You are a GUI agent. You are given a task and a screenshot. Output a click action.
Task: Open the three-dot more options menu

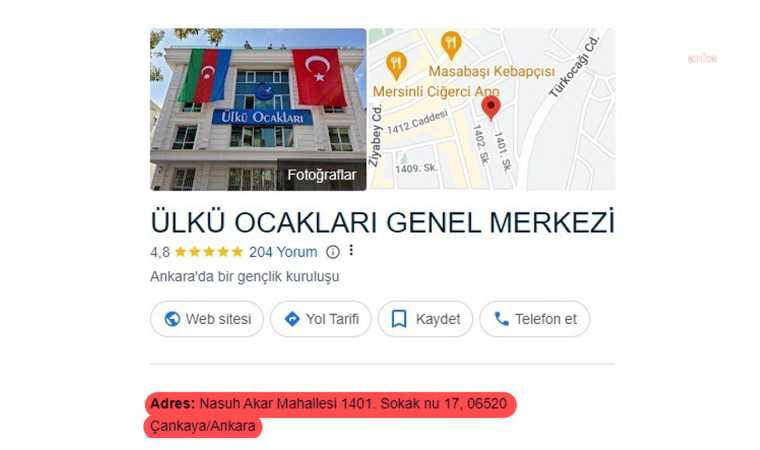coord(351,251)
